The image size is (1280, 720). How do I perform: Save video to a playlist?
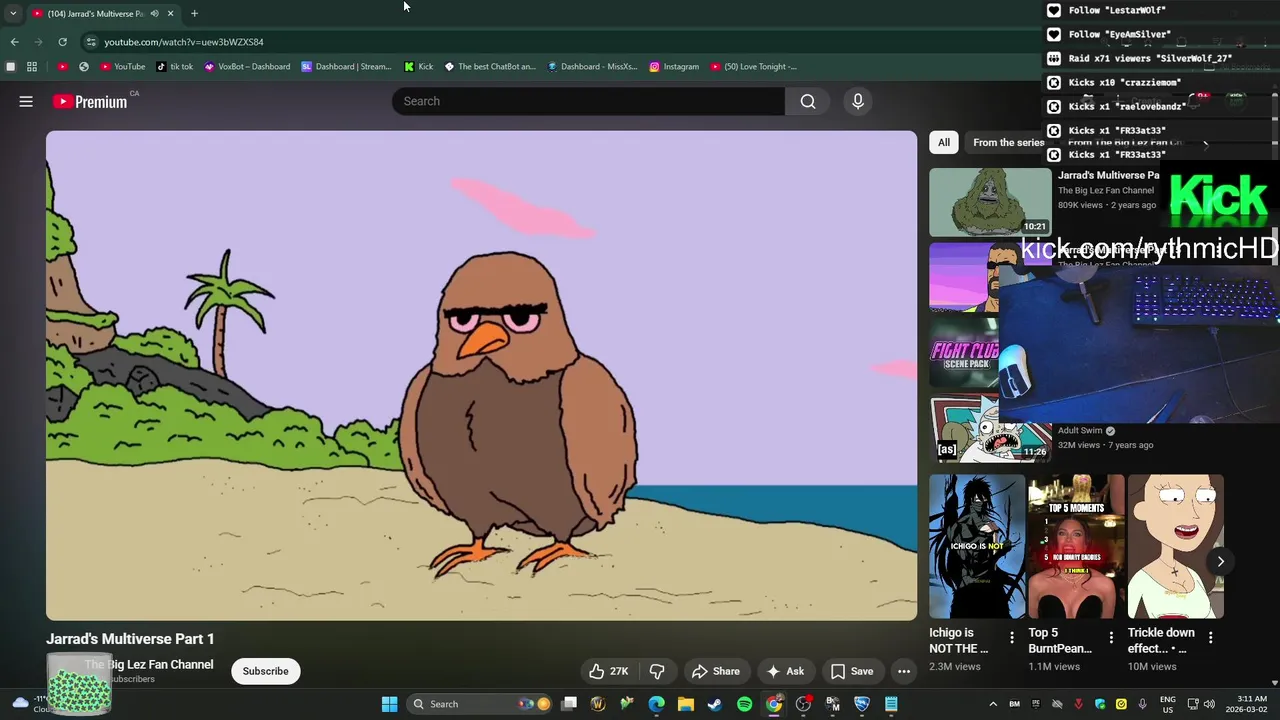[x=852, y=671]
